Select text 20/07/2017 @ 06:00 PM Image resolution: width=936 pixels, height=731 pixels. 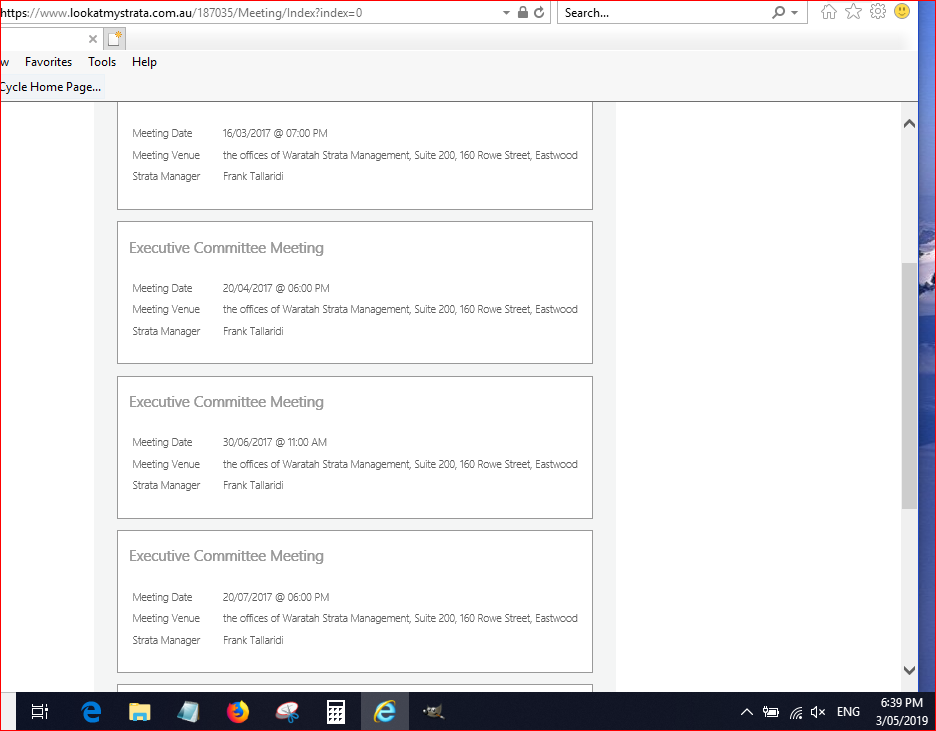pyautogui.click(x=276, y=597)
